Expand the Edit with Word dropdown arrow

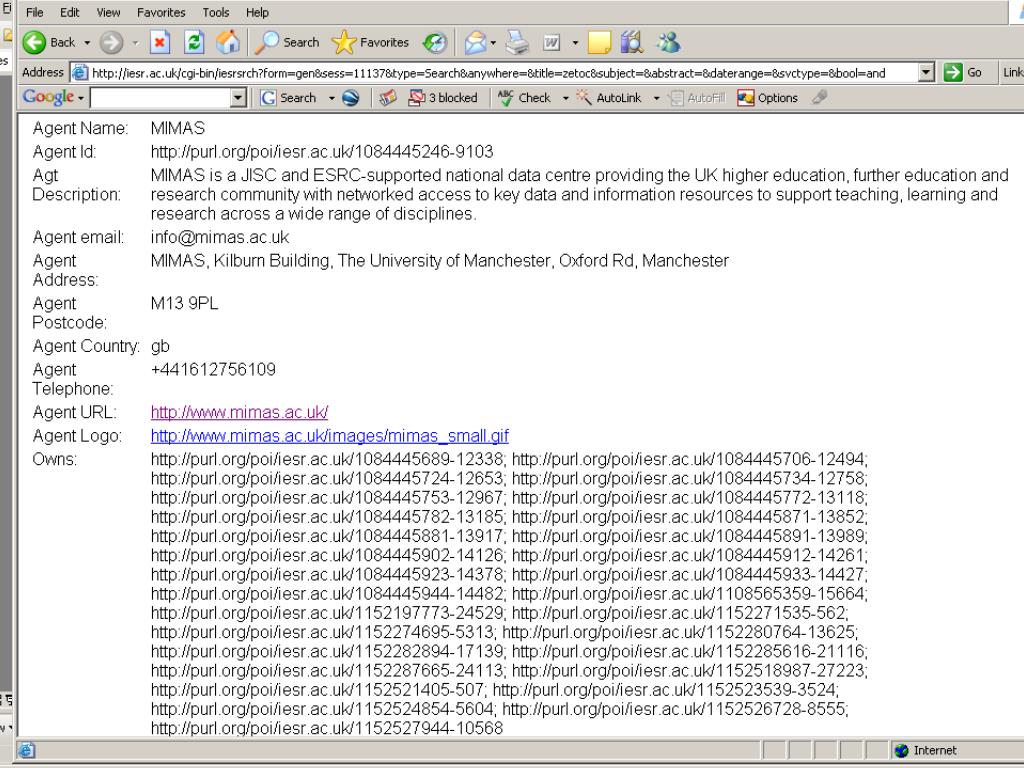(575, 43)
